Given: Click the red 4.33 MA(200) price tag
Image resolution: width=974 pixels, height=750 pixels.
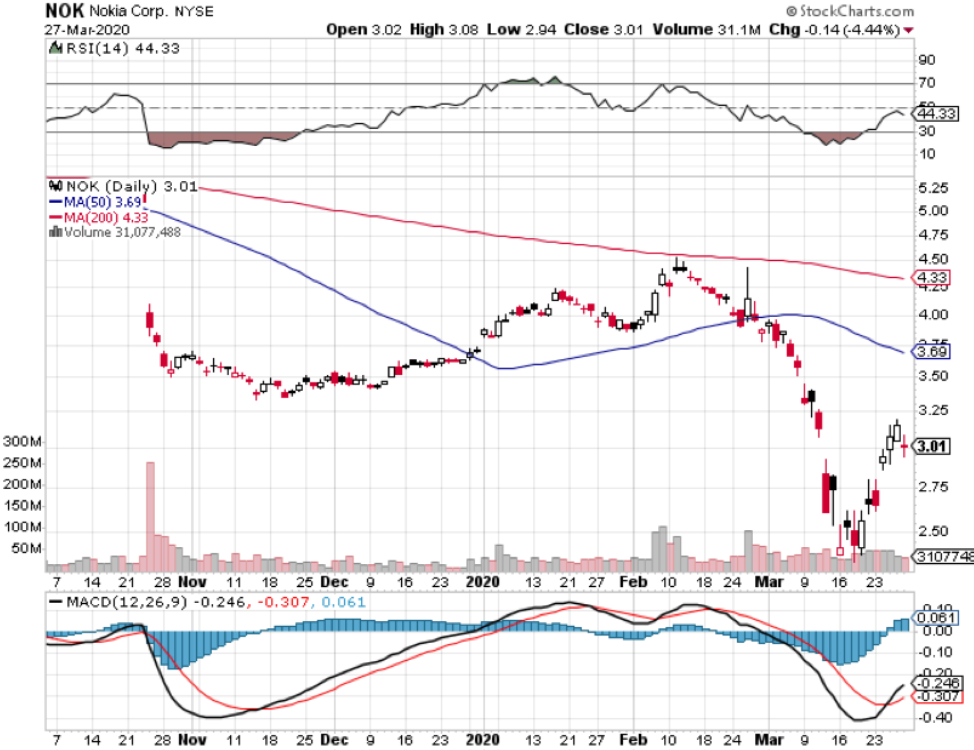Looking at the screenshot, I should tap(930, 278).
